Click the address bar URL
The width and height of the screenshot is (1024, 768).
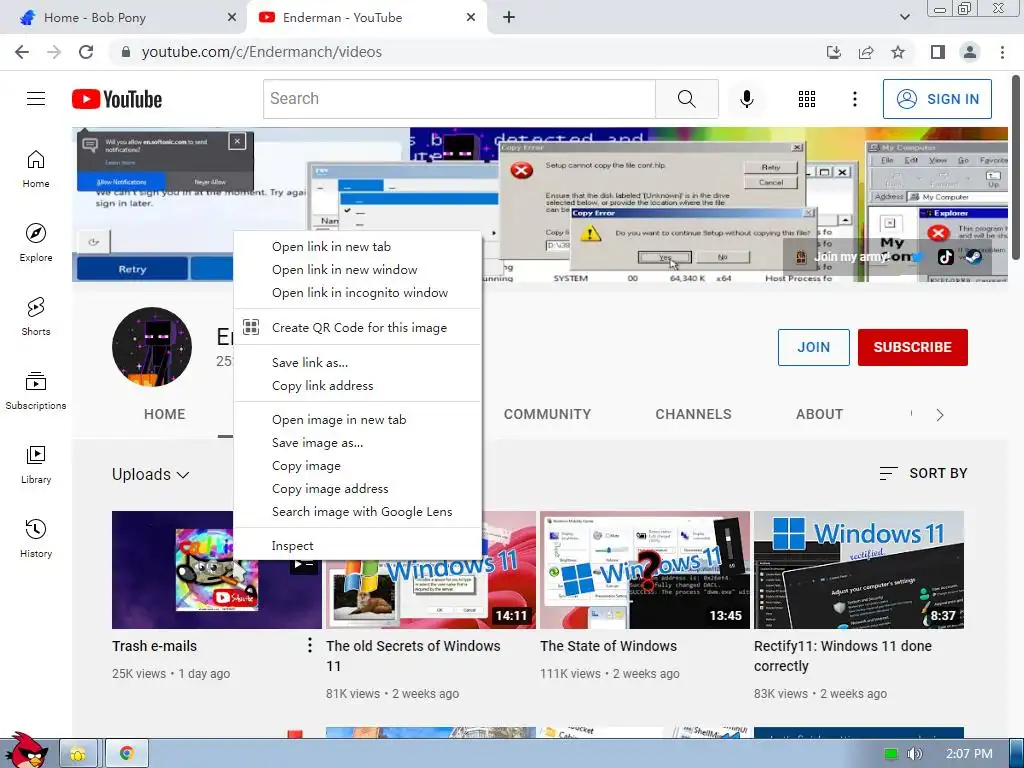(x=261, y=52)
